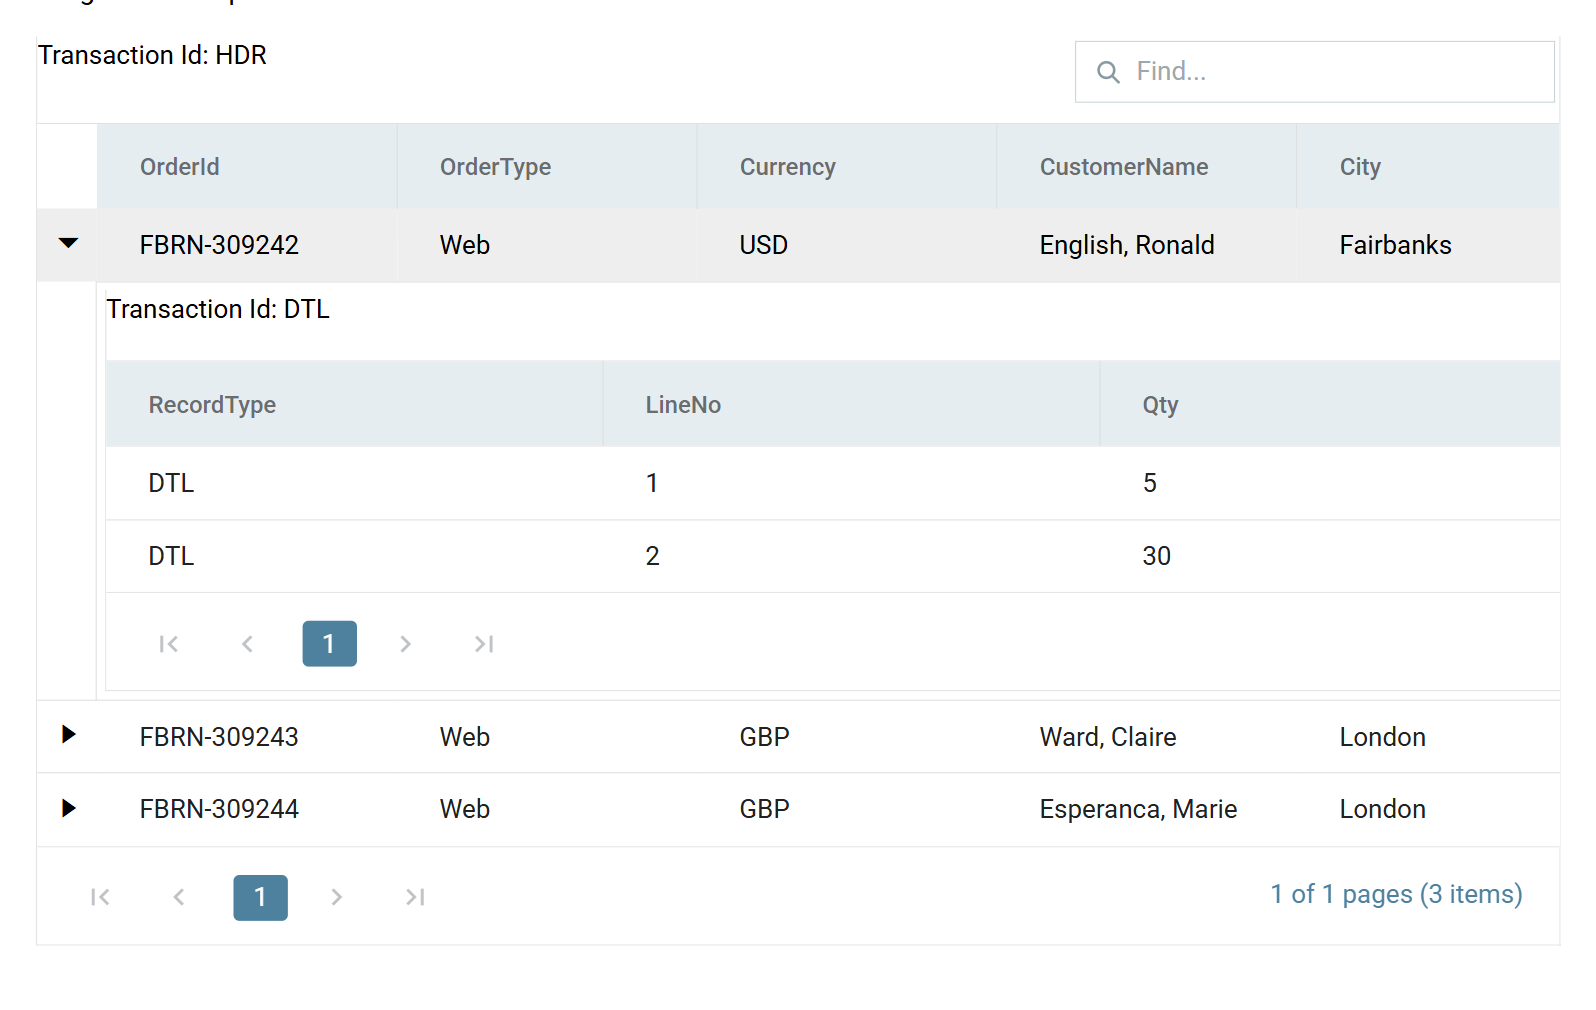Viewport: 1596px width, 1010px height.
Task: Click the USD currency cell
Action: click(847, 245)
